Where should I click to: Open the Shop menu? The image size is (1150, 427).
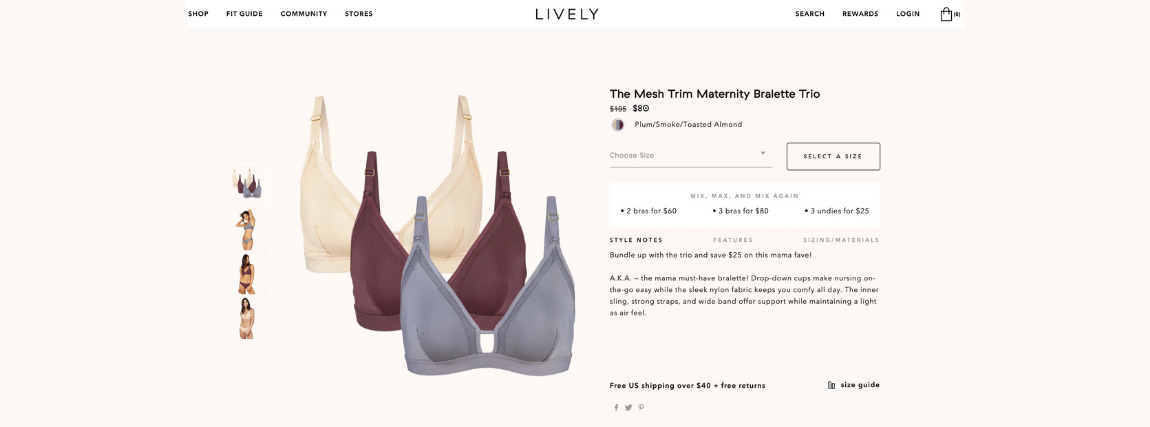198,14
